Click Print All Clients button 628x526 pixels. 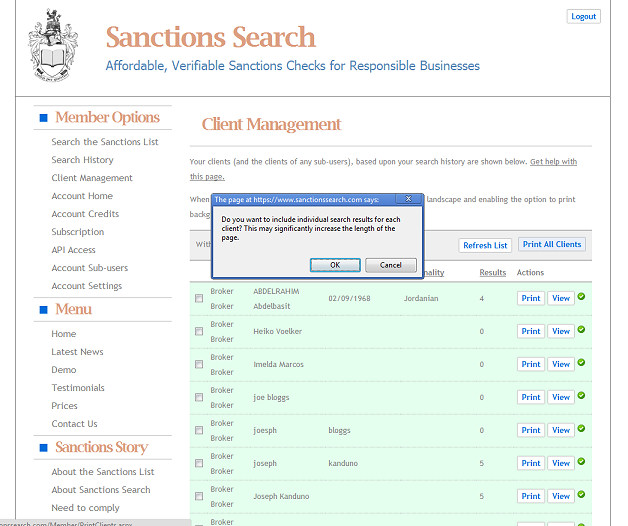tap(552, 244)
